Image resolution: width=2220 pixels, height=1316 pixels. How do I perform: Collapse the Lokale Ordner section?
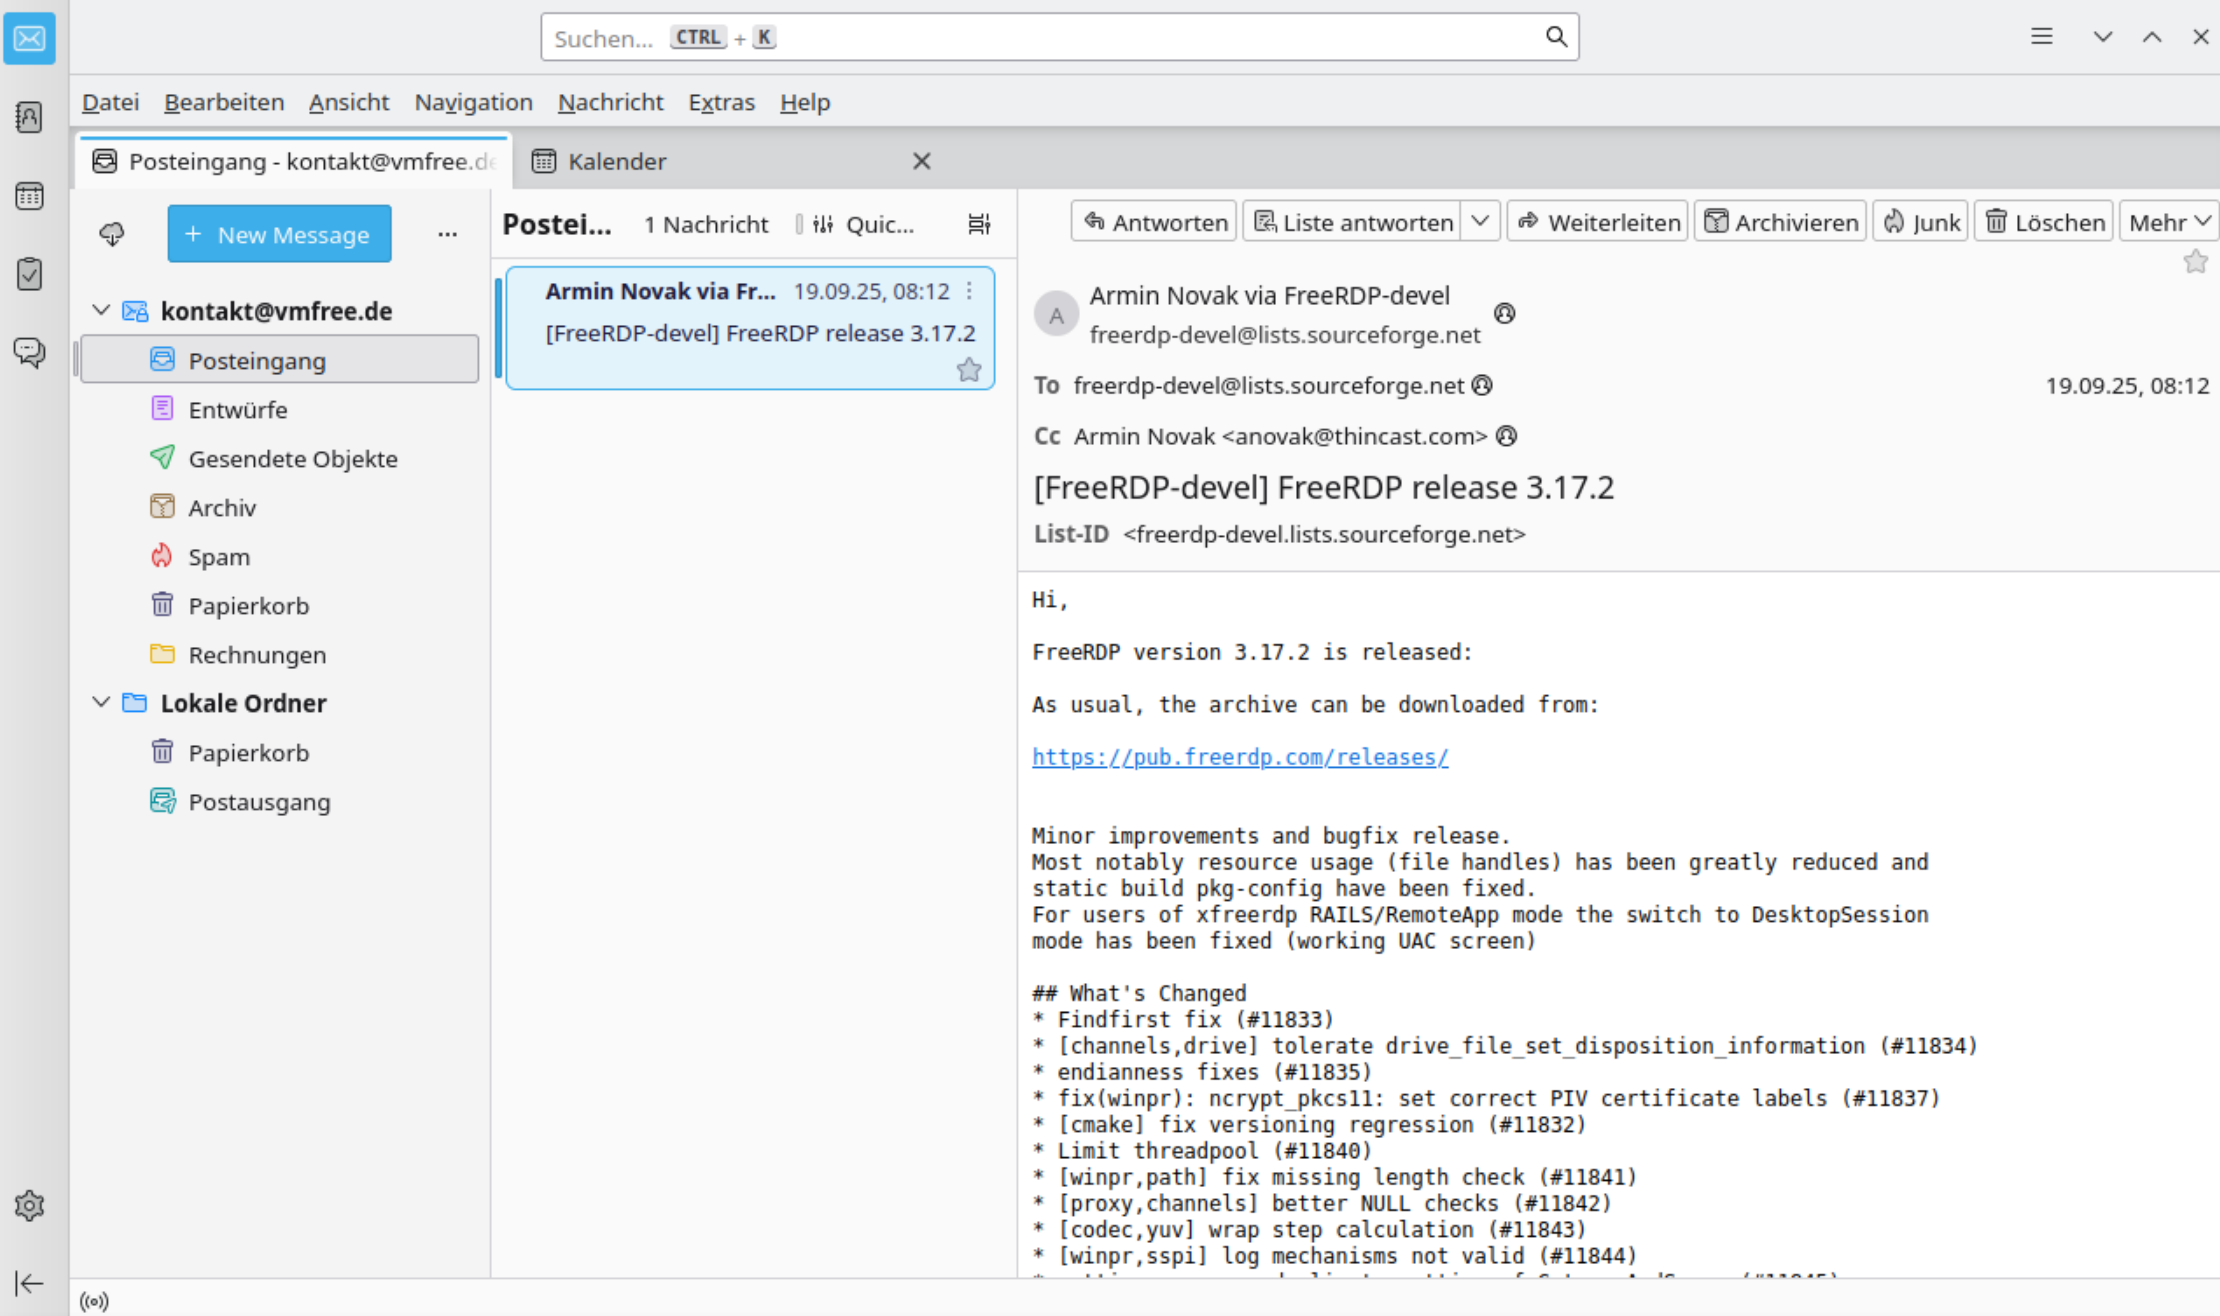tap(100, 701)
